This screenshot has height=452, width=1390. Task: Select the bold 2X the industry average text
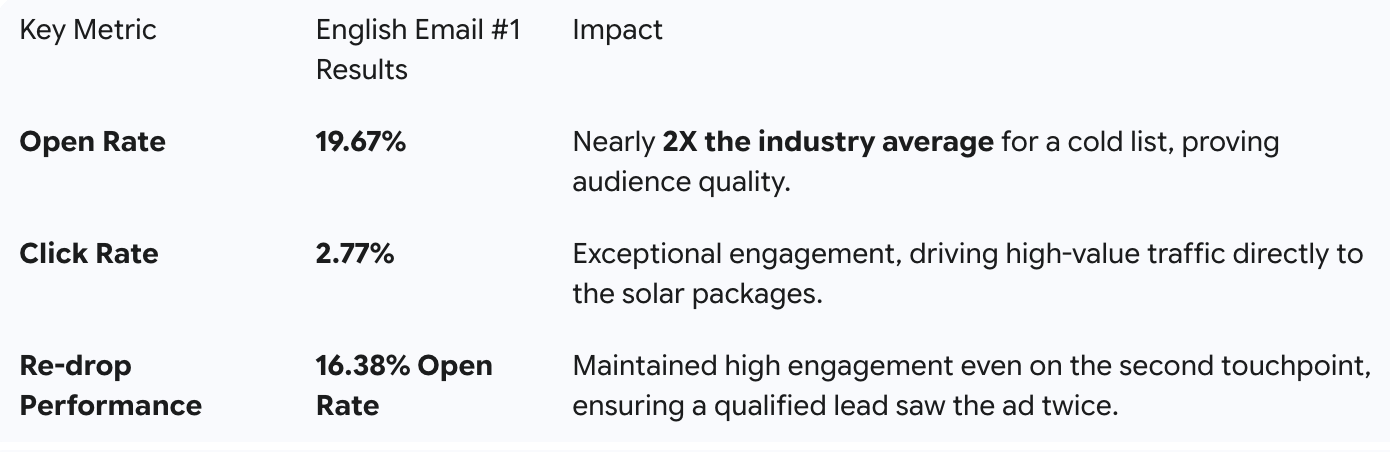click(828, 142)
